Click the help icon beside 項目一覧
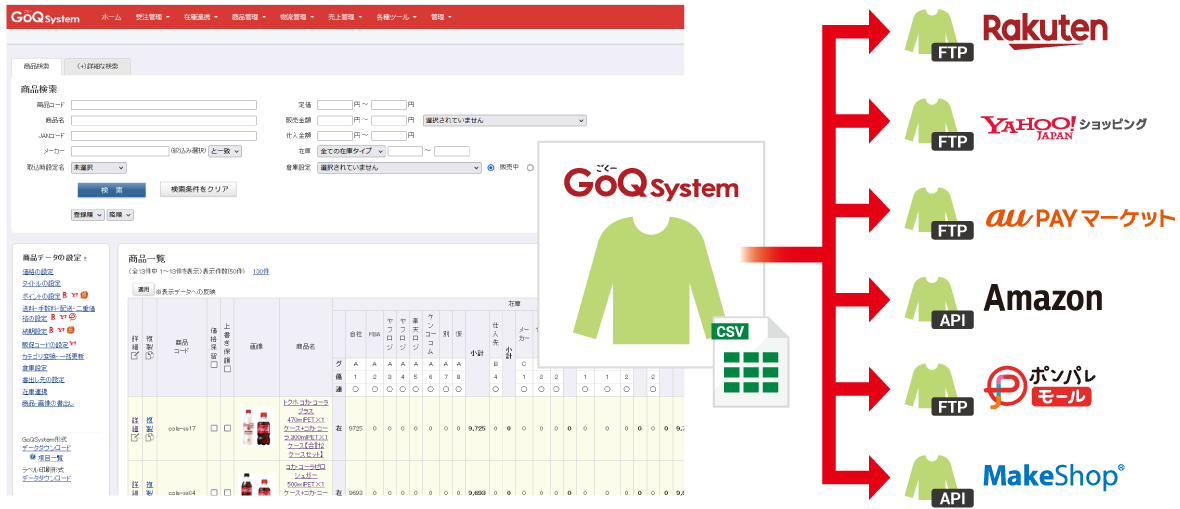Viewport: 1180px width, 509px height. click(33, 456)
